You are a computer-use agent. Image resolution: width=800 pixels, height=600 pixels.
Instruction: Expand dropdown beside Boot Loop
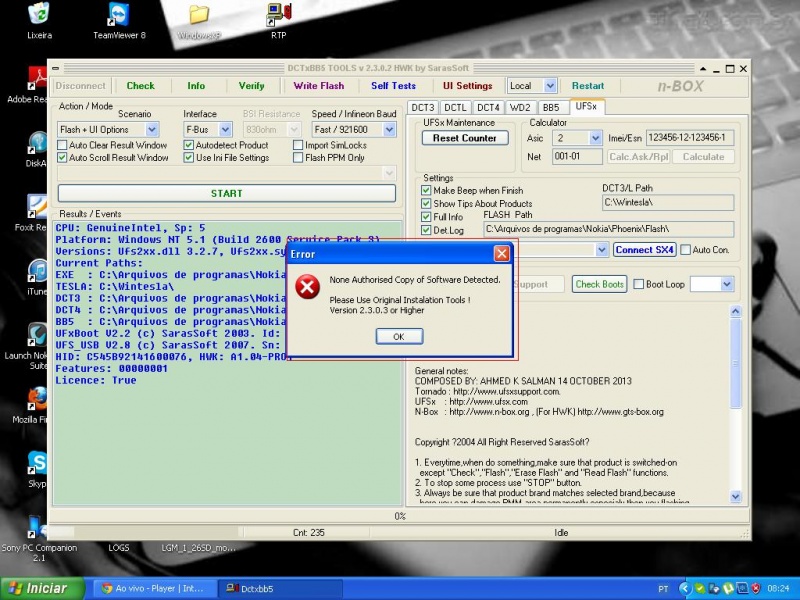(x=727, y=284)
